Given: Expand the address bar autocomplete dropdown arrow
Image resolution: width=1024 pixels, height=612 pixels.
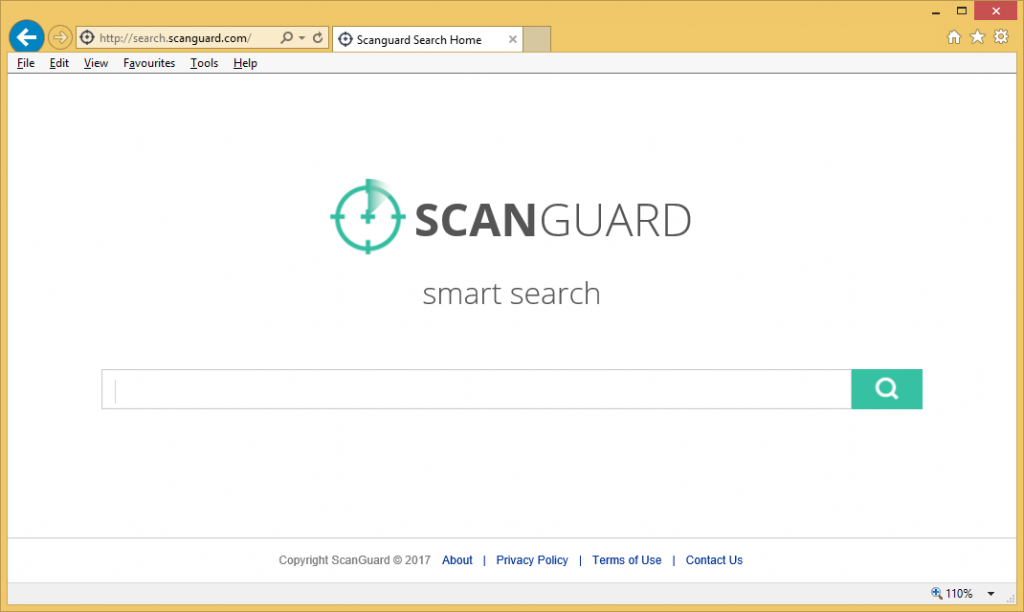Looking at the screenshot, I should click(x=302, y=38).
